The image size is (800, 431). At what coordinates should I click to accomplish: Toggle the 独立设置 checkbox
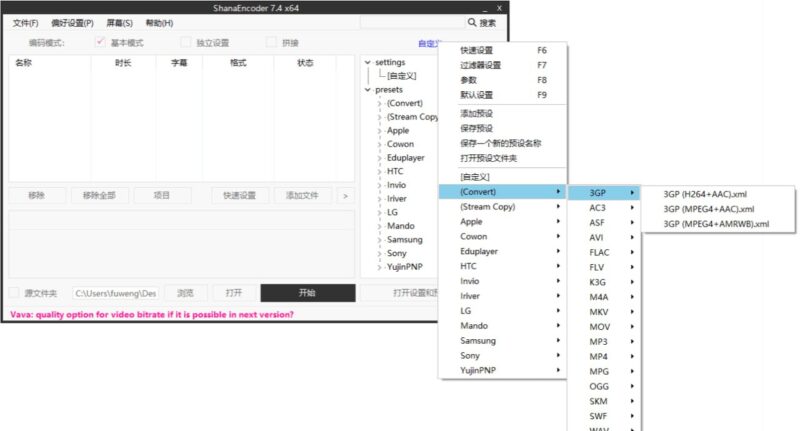[x=186, y=43]
